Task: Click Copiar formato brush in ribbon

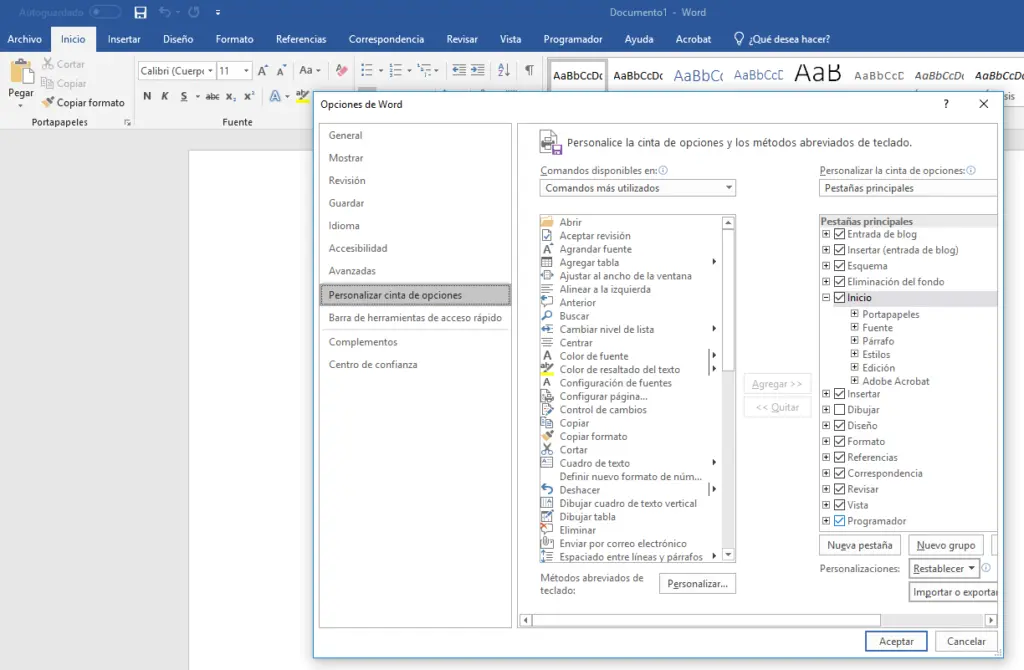Action: coord(83,103)
